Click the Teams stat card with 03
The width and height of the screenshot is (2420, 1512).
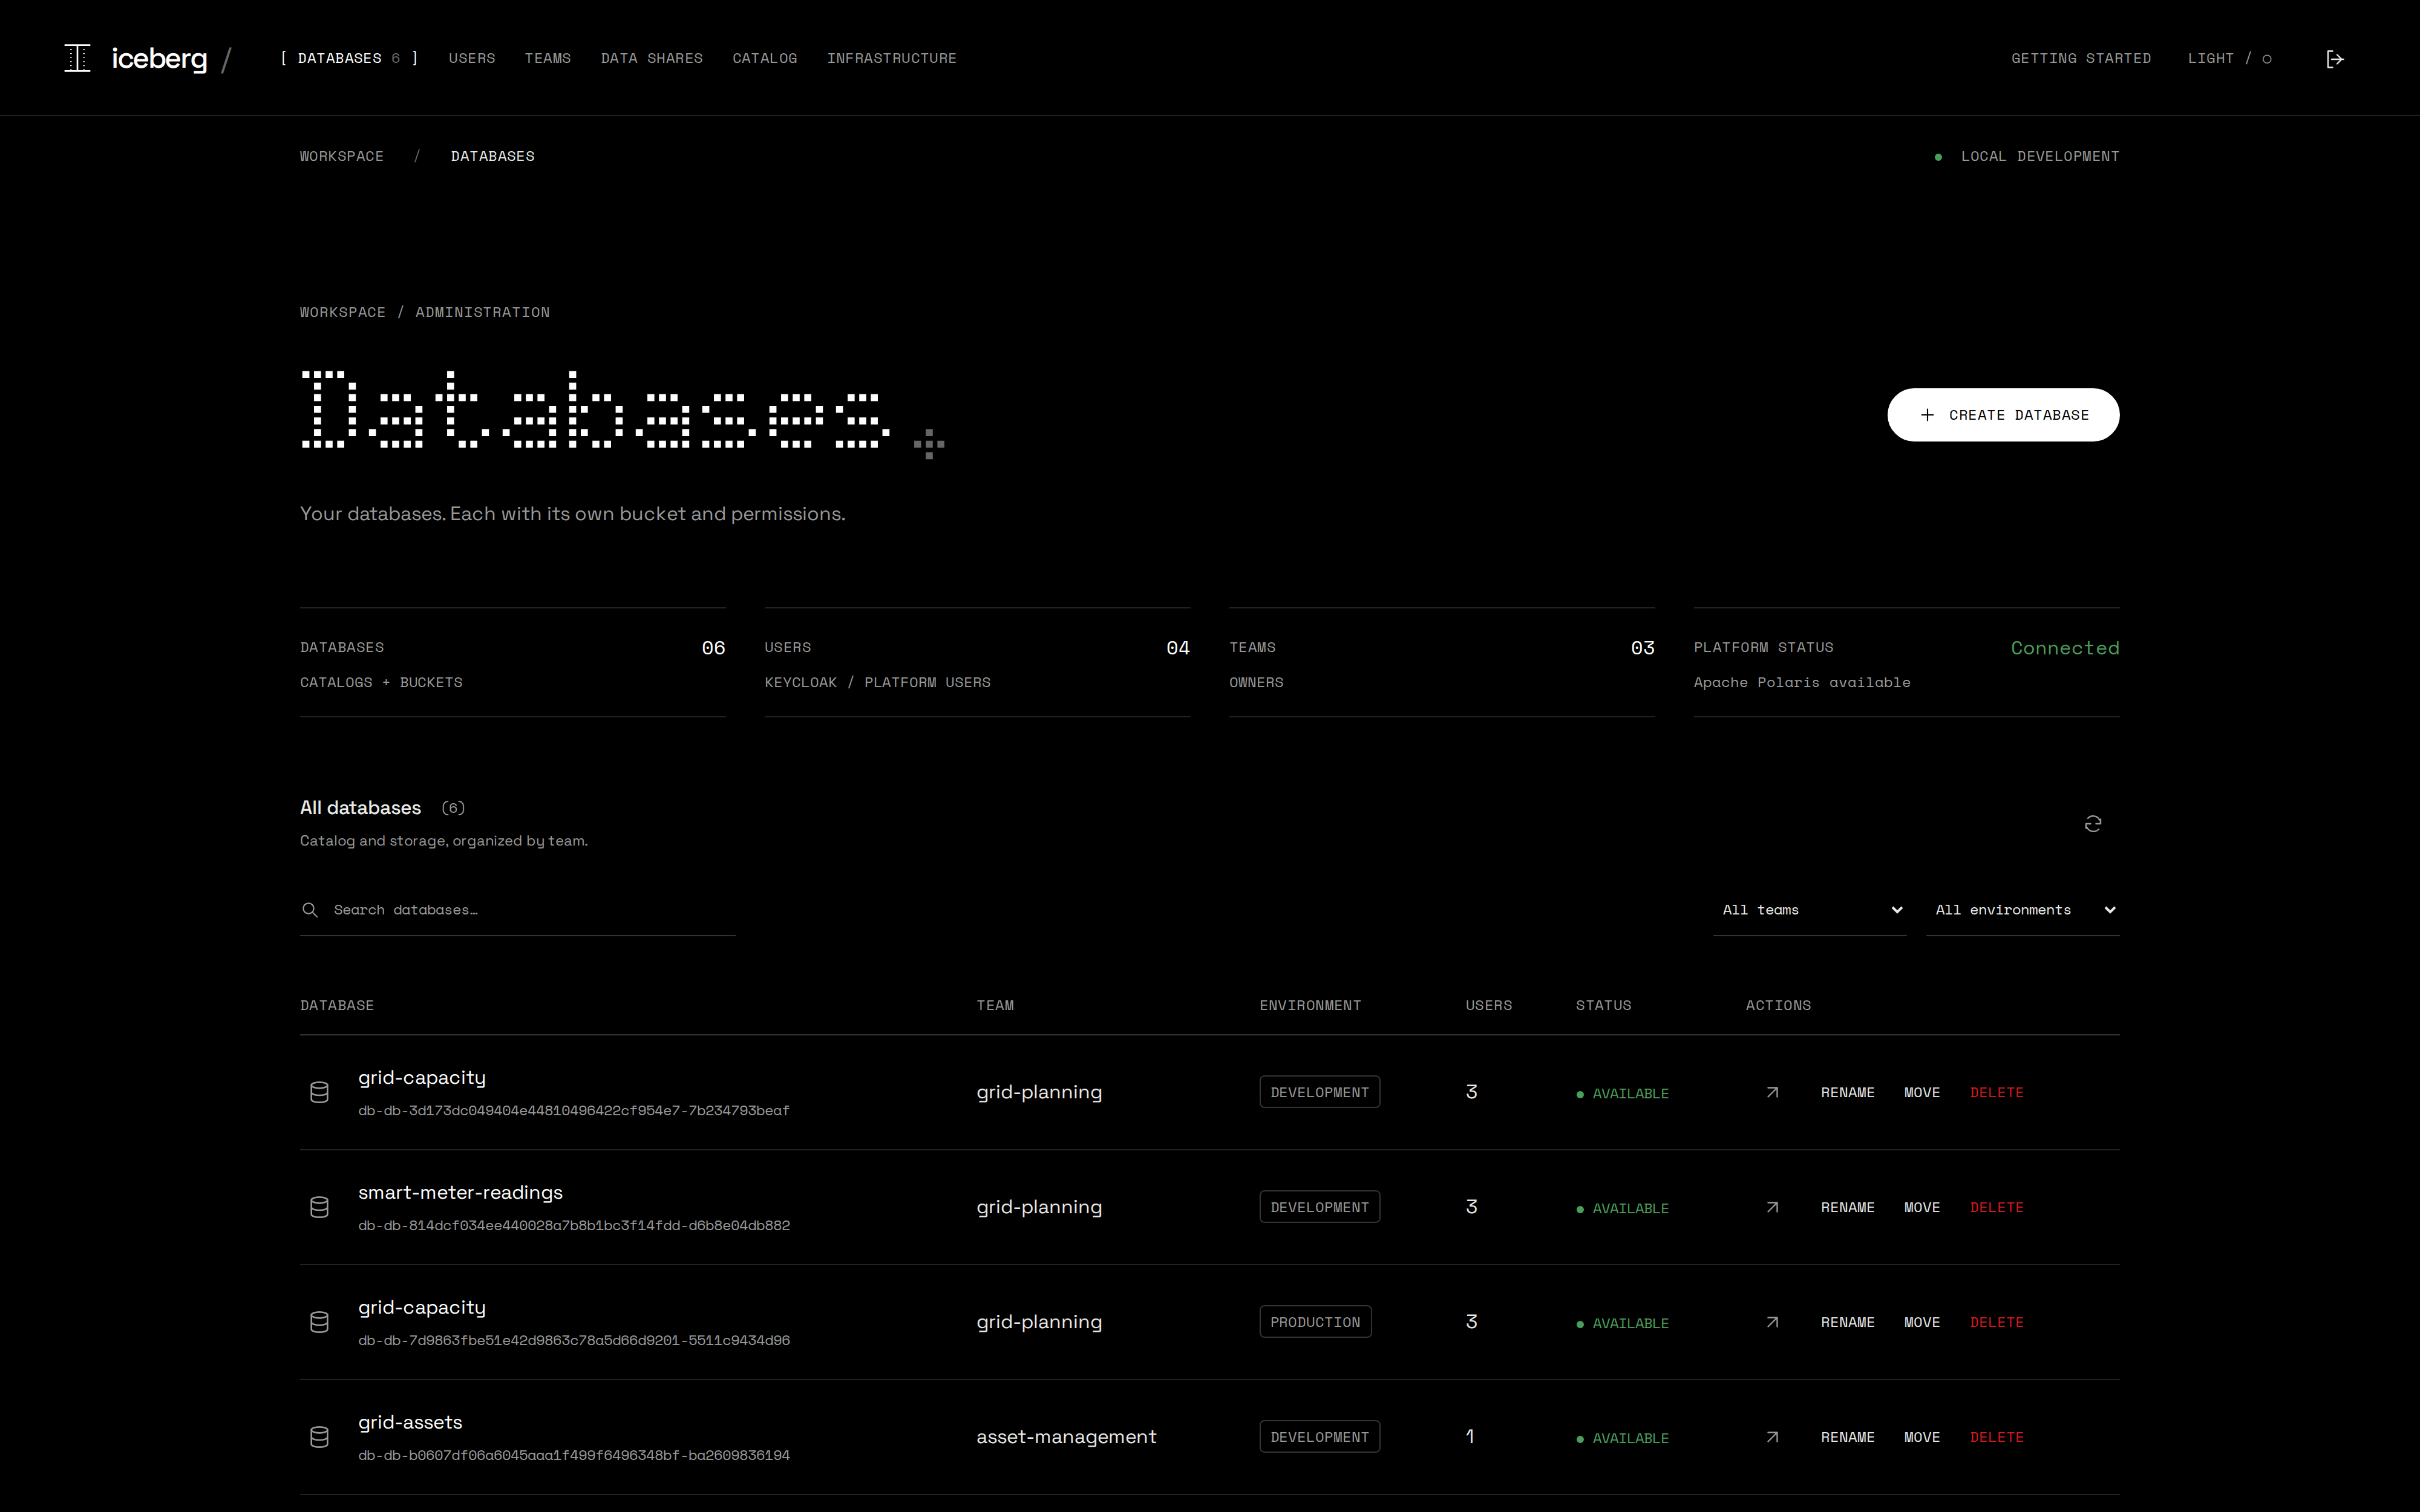coord(1442,662)
